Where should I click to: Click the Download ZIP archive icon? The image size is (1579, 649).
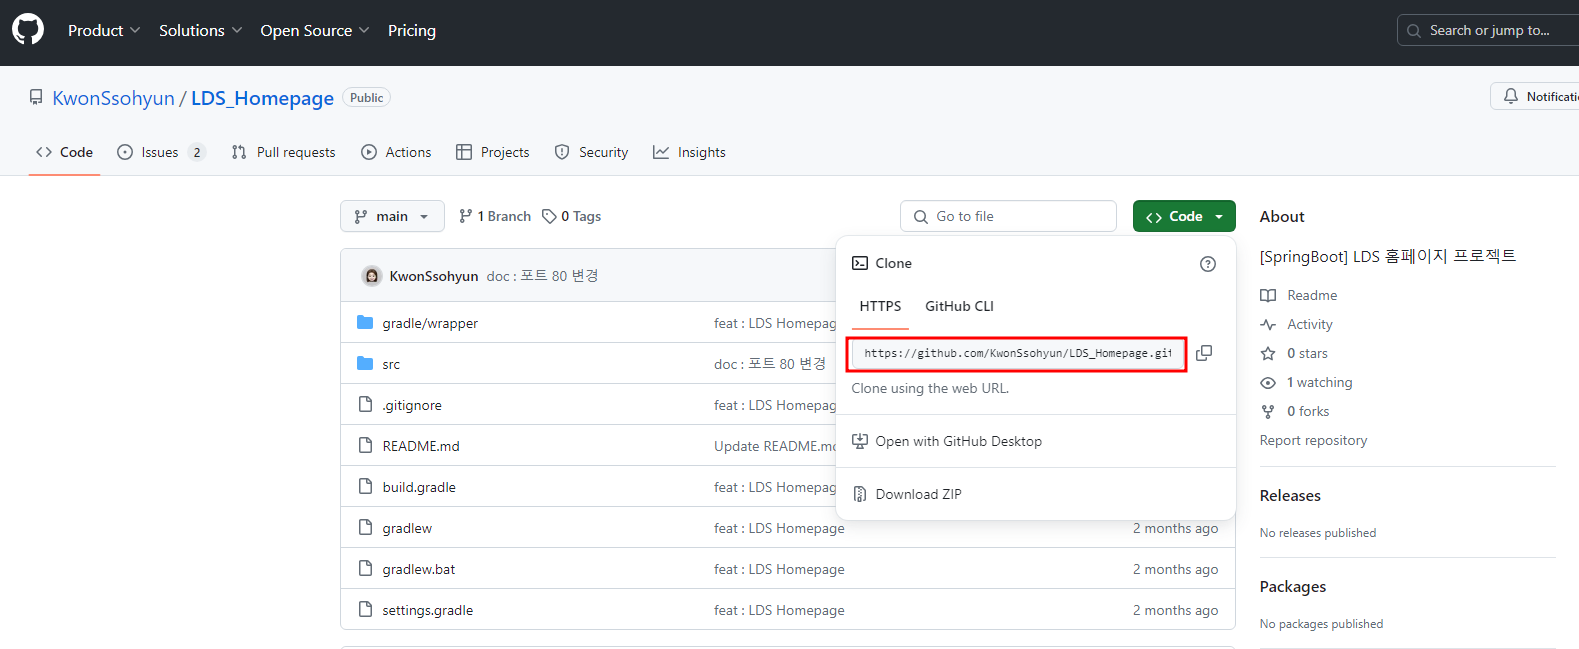[860, 494]
